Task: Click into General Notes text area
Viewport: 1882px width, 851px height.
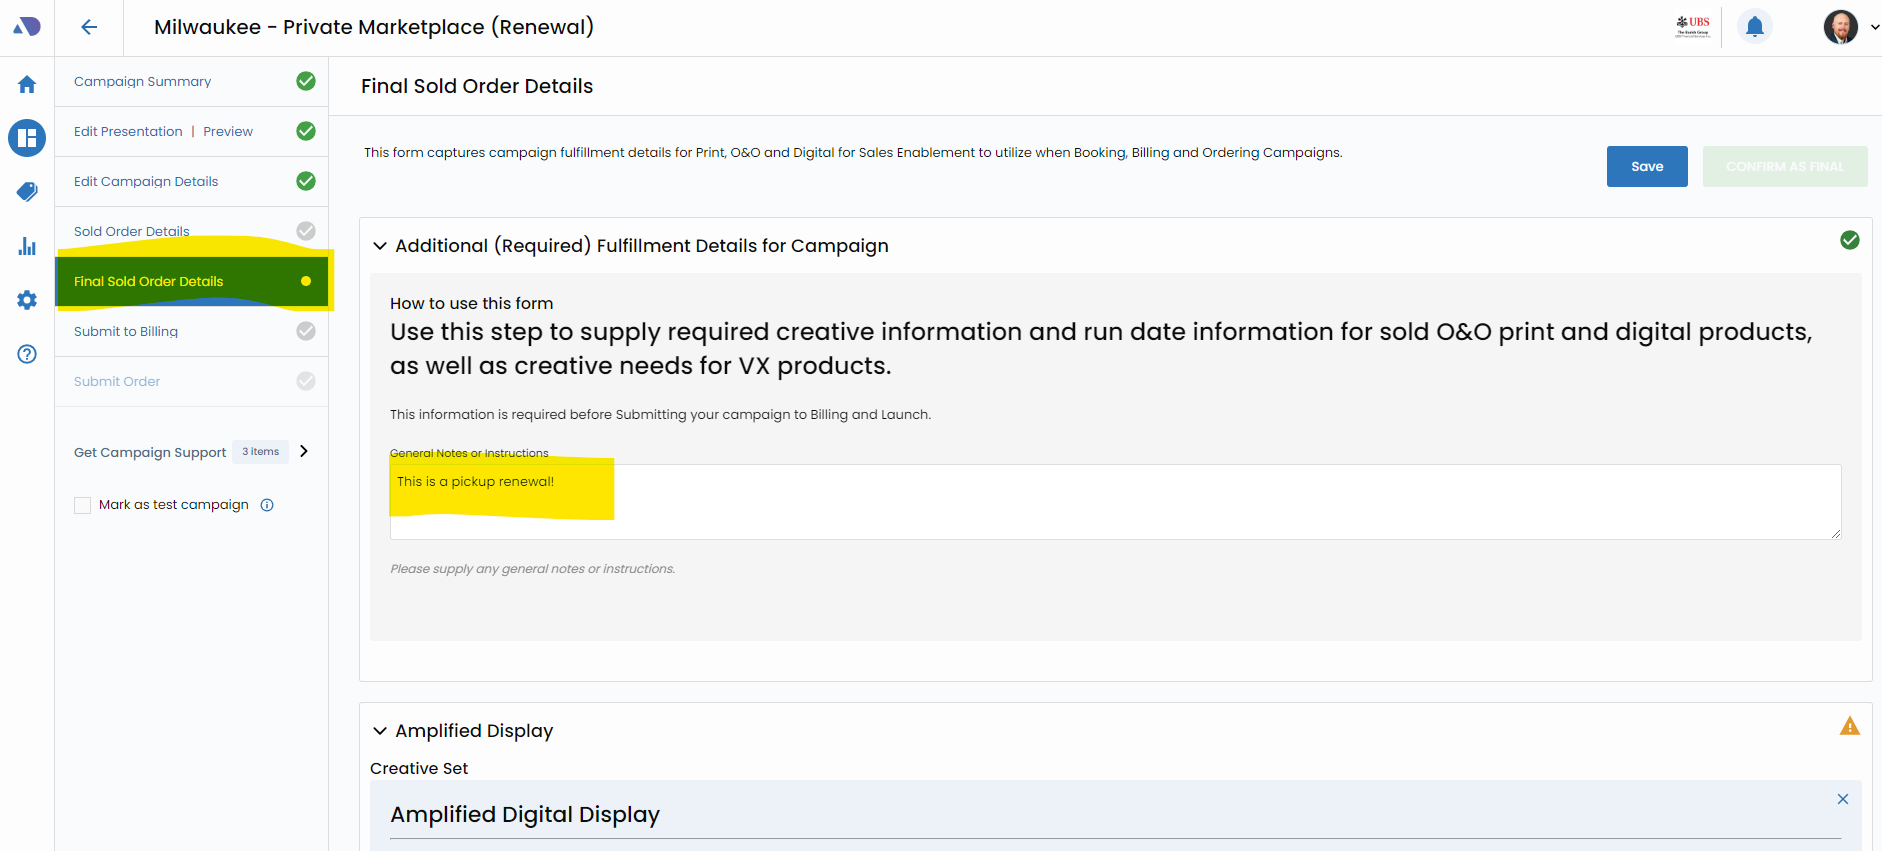Action: (1115, 502)
